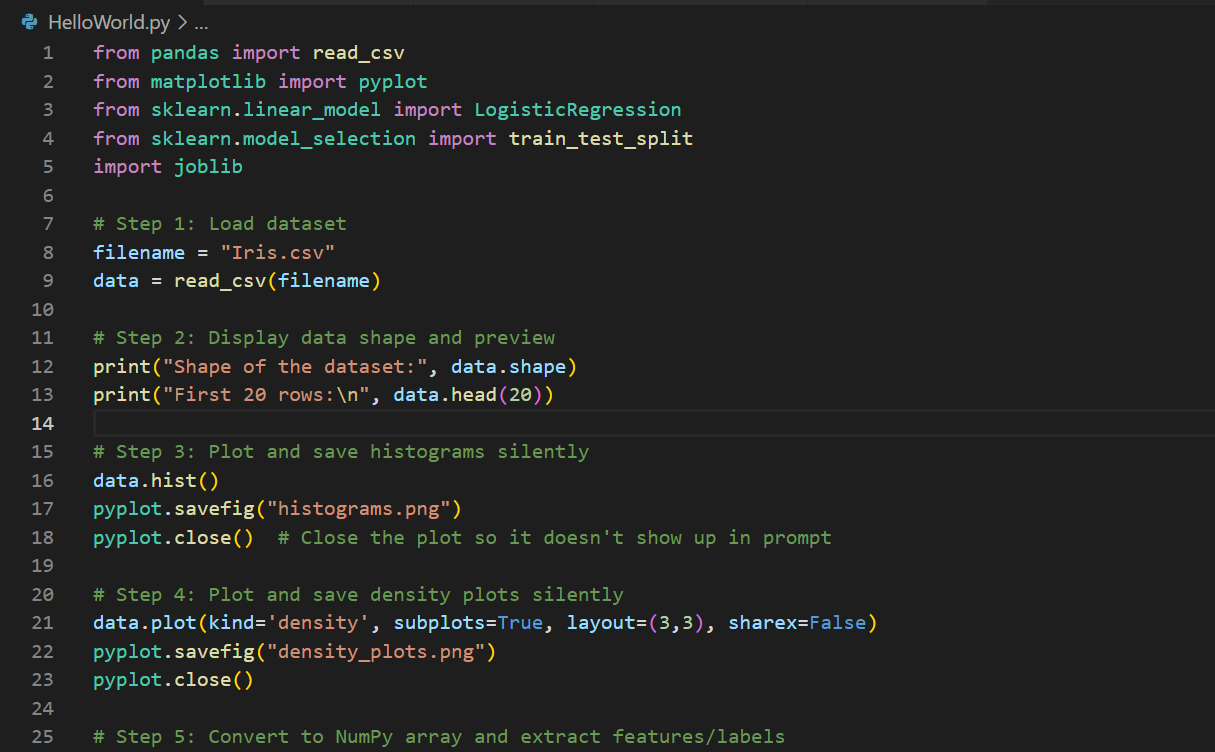
Task: Click line number 12 in the gutter
Action: [42, 366]
